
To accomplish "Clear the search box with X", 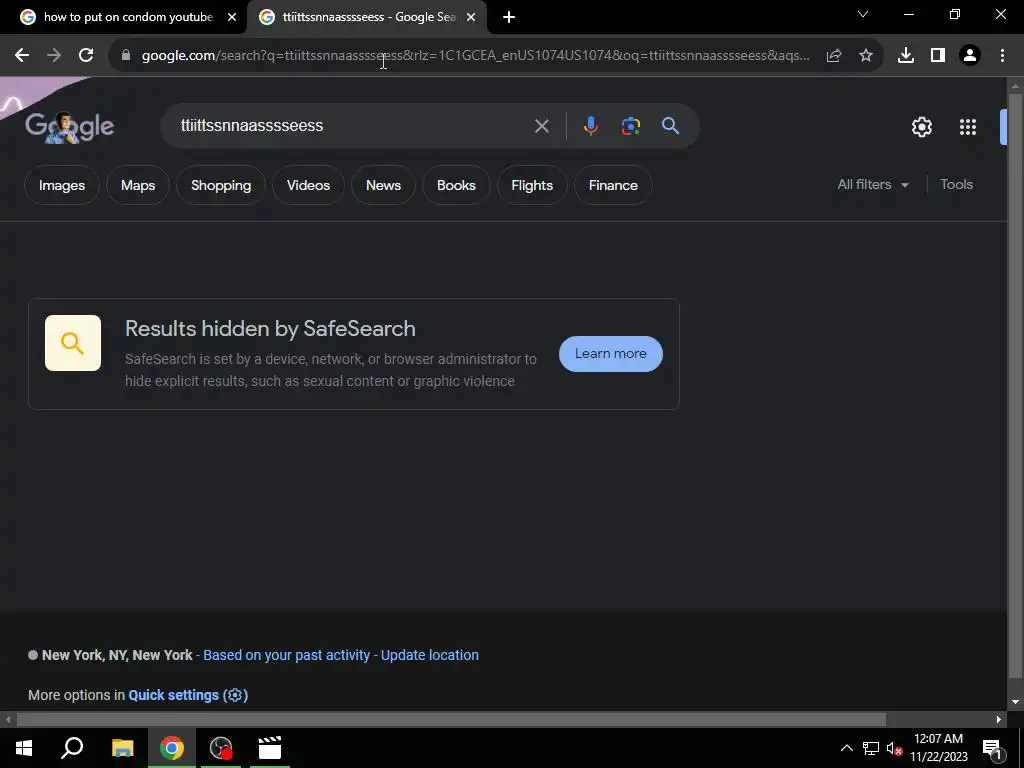I will (541, 126).
